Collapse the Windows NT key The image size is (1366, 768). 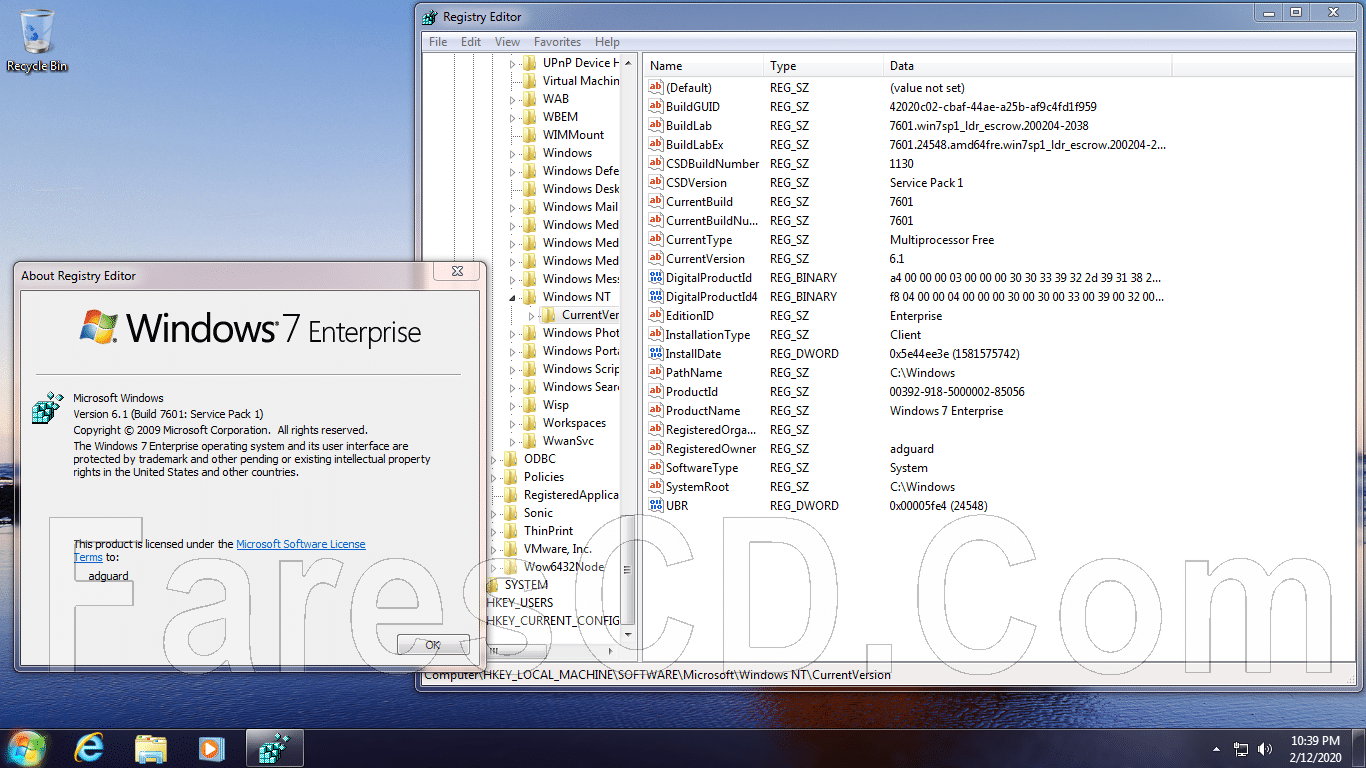[513, 298]
